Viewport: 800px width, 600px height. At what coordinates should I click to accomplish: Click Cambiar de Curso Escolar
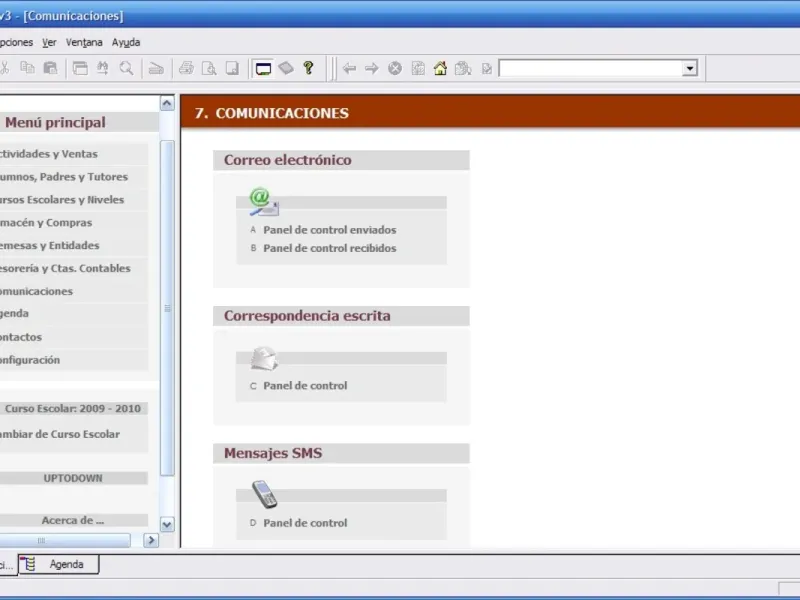tap(60, 434)
